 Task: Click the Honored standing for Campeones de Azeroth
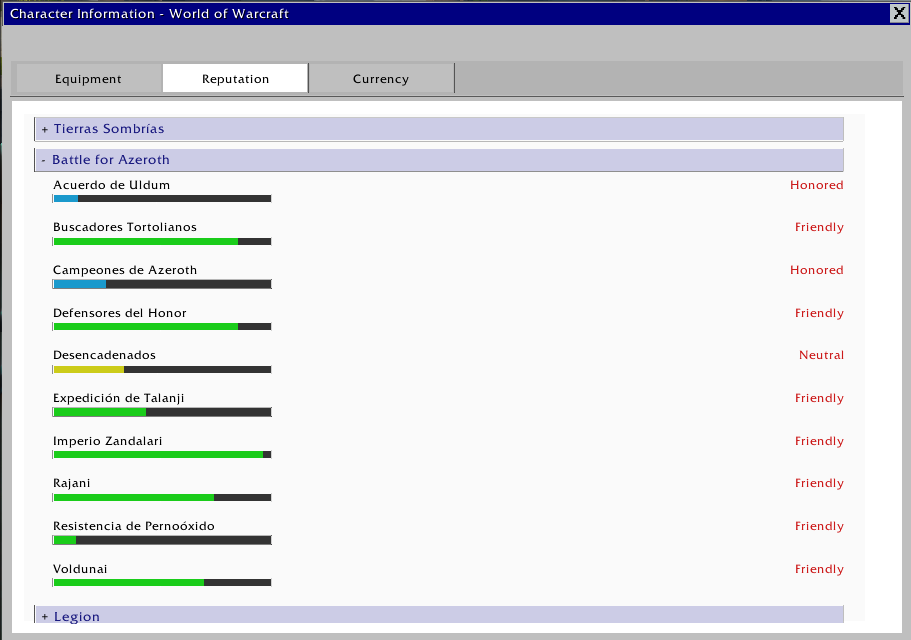(x=816, y=270)
